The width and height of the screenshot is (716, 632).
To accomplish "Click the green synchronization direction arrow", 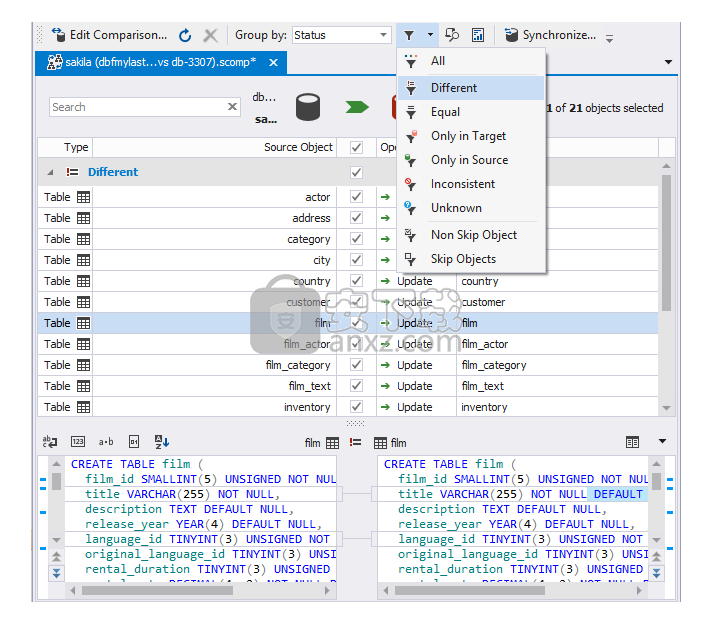I will [x=357, y=107].
